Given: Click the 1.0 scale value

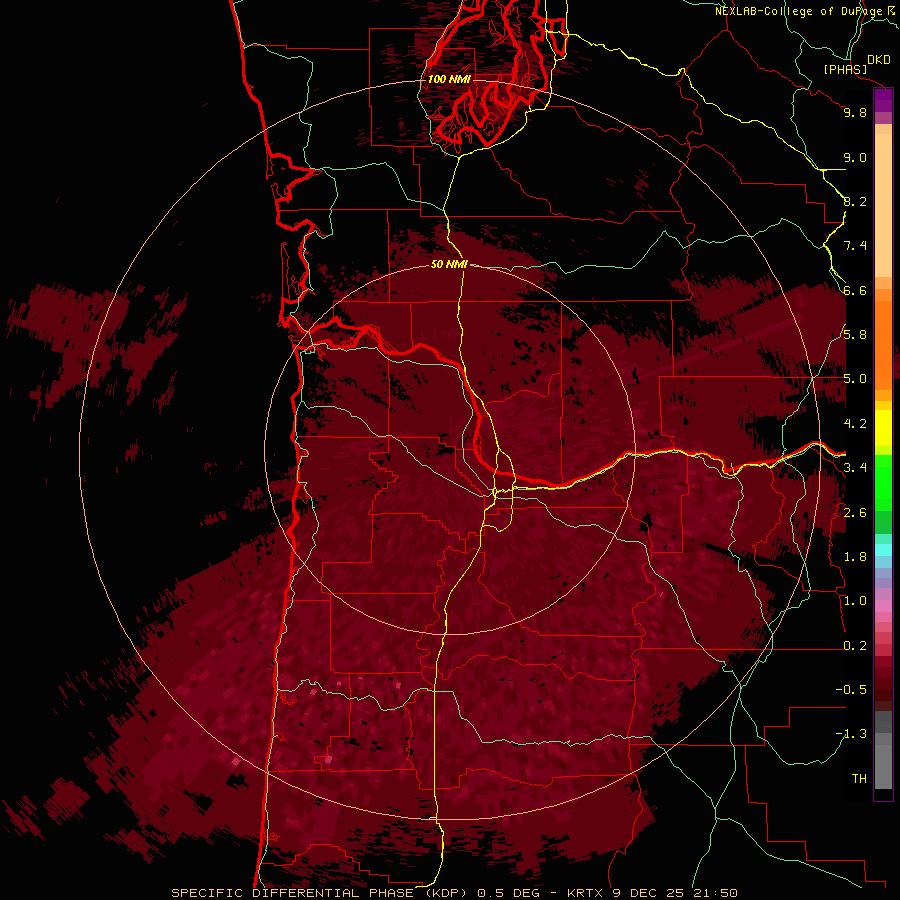Looking at the screenshot, I should pos(855,601).
